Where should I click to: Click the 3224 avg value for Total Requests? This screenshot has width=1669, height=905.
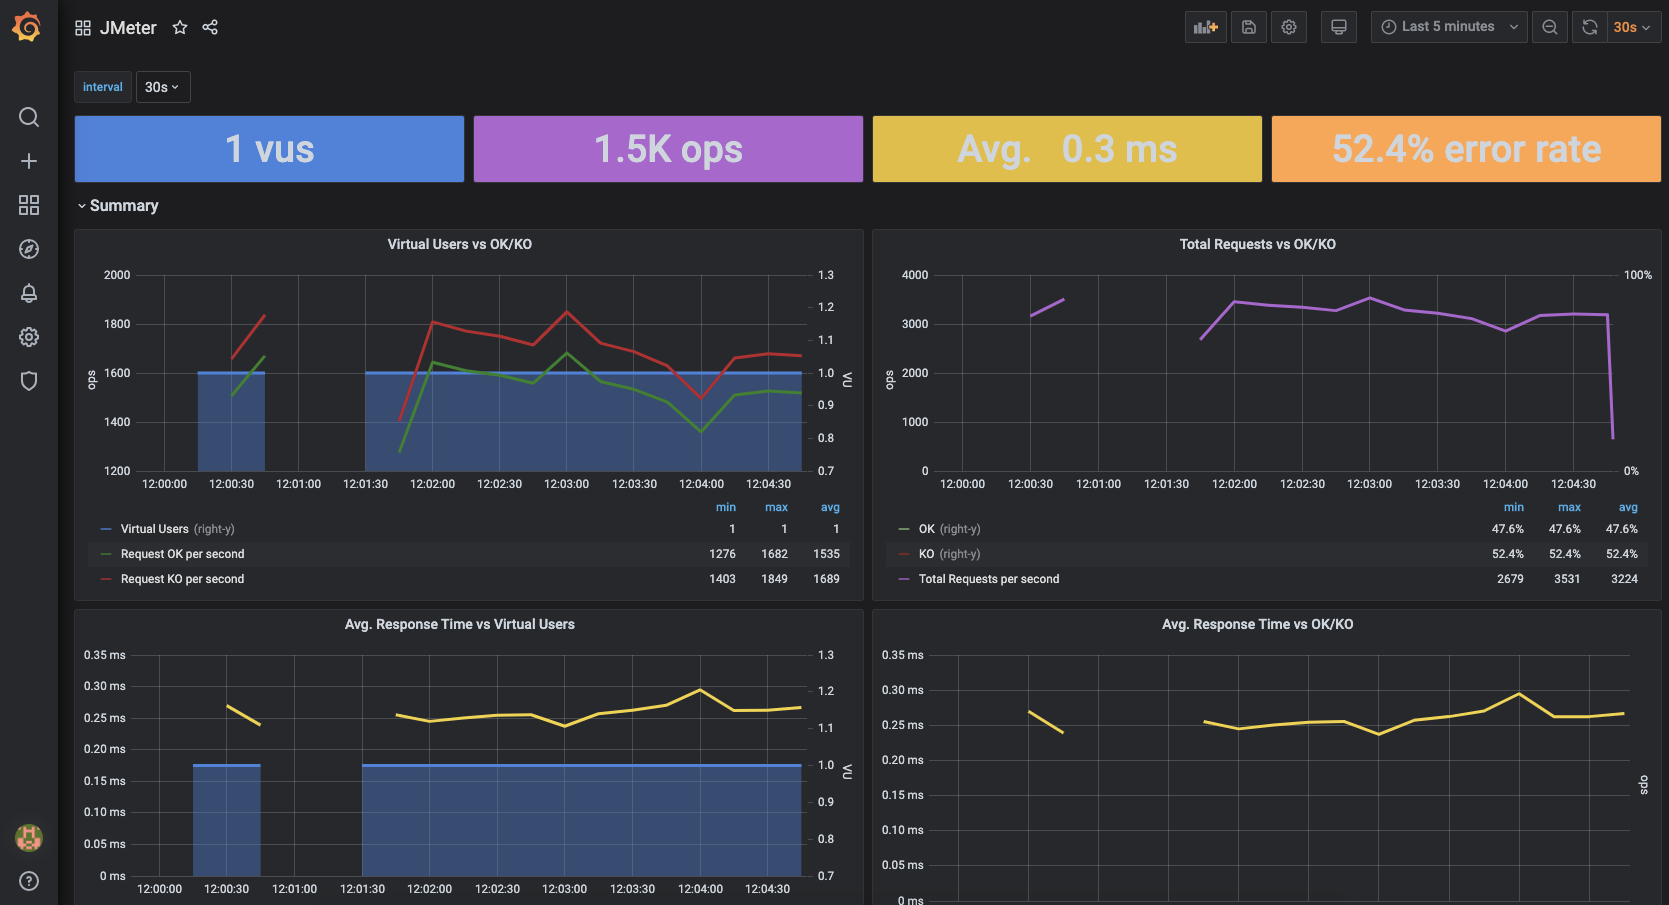coord(1624,579)
